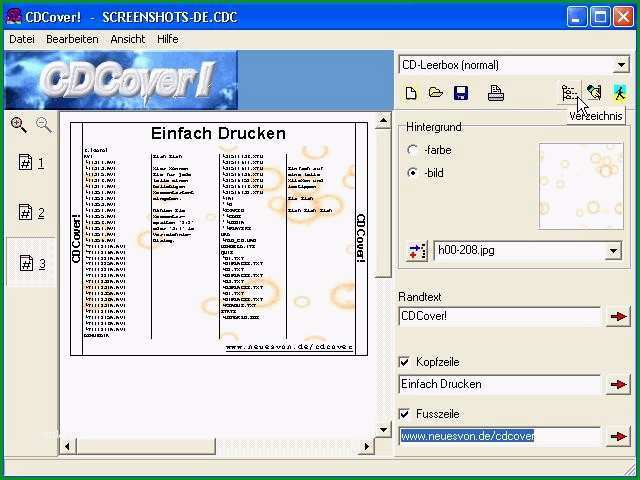Switch to page 3 icon
640x480 pixels.
click(32, 263)
